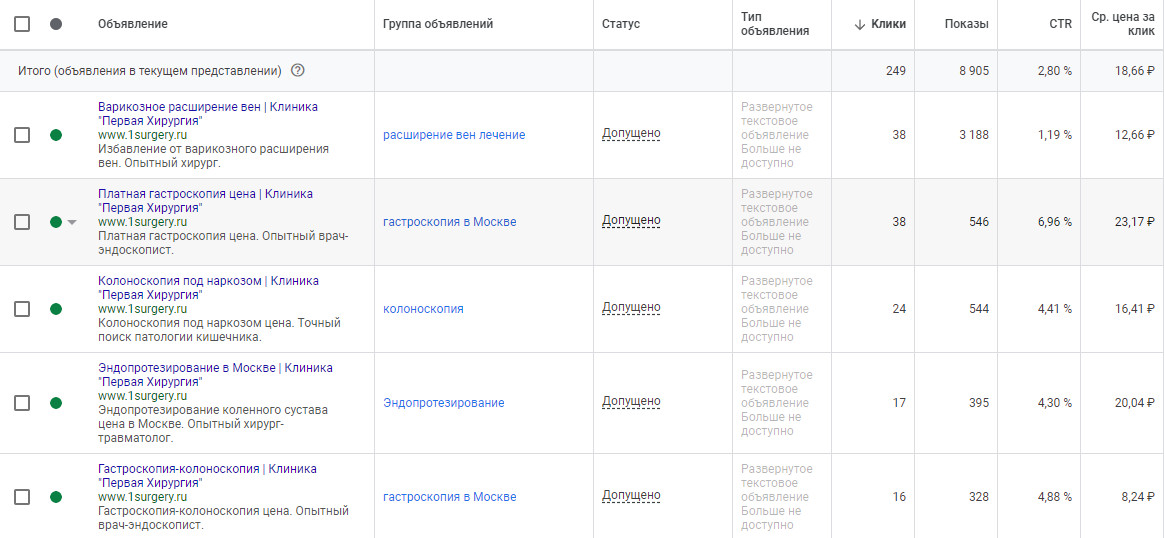Check the Колоноскопия под наркозом row checkbox
The width and height of the screenshot is (1164, 538).
tap(22, 309)
